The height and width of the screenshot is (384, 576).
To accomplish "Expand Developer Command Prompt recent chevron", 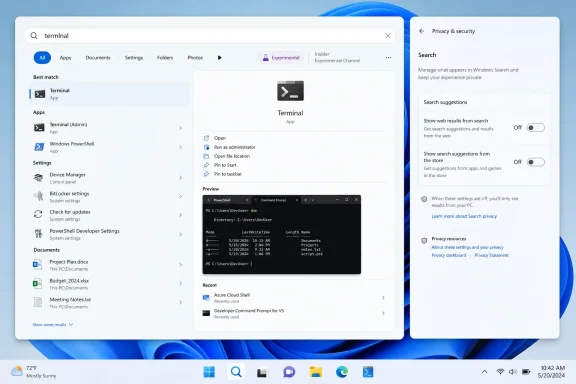I will point(383,313).
